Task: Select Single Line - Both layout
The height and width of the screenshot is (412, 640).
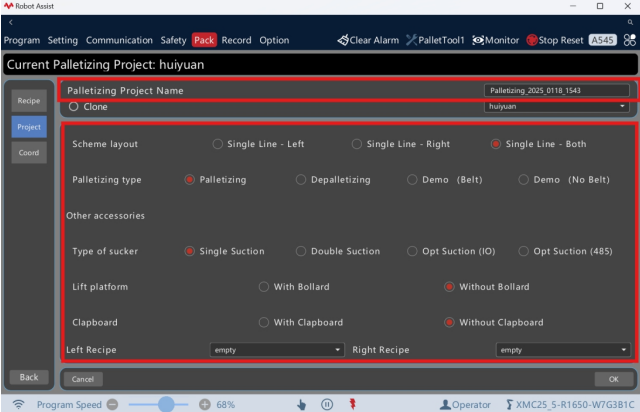Action: pyautogui.click(x=496, y=144)
